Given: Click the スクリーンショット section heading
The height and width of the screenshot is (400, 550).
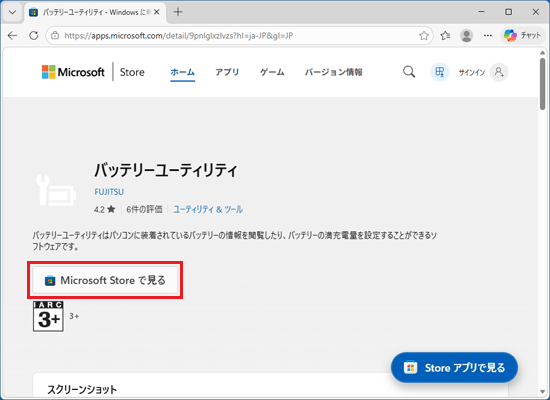Looking at the screenshot, I should [x=82, y=389].
